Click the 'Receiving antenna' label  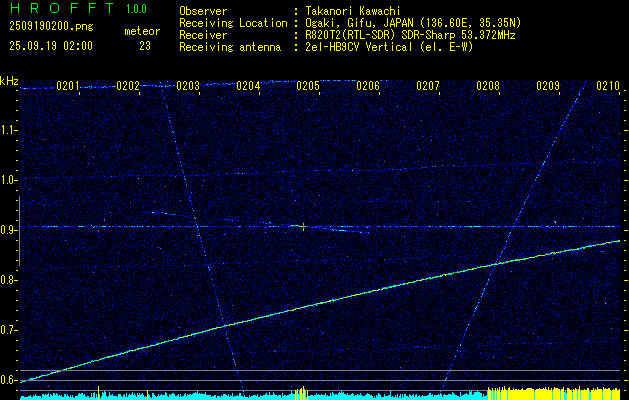pos(230,47)
